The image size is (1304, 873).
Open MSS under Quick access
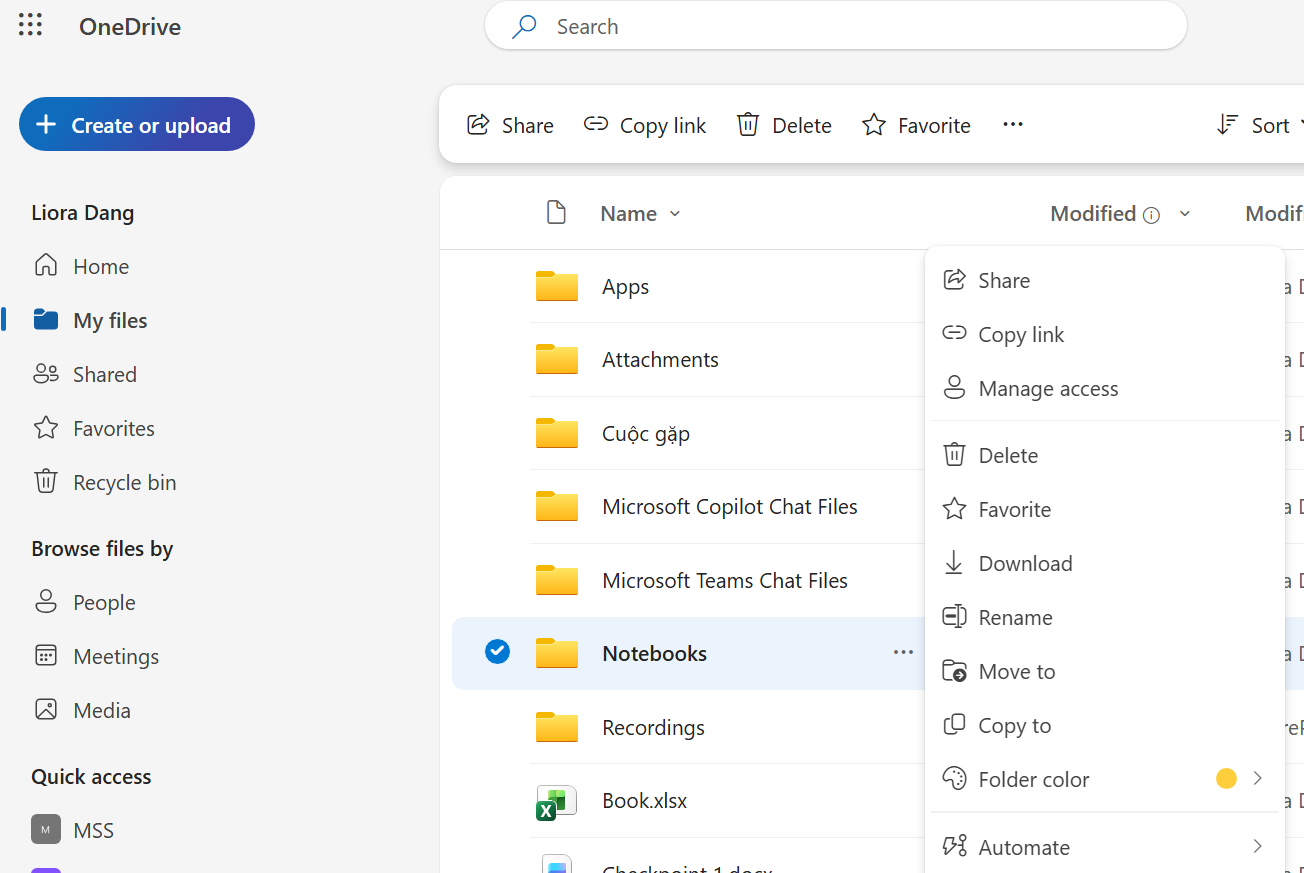click(x=74, y=830)
